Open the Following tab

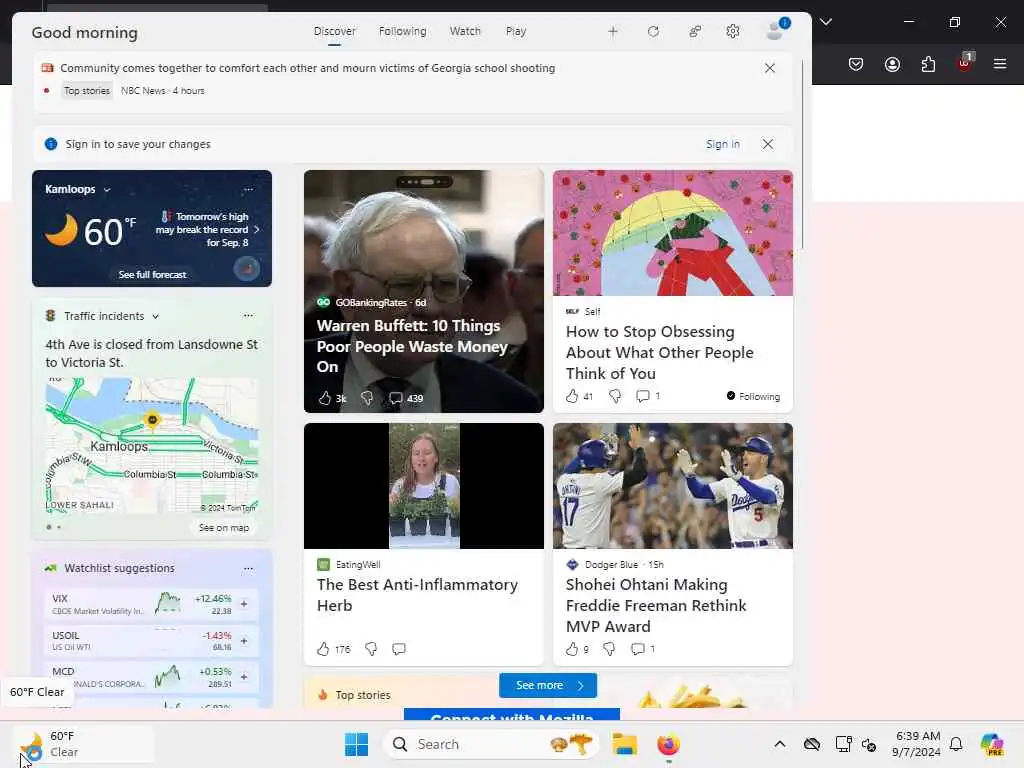pos(402,31)
